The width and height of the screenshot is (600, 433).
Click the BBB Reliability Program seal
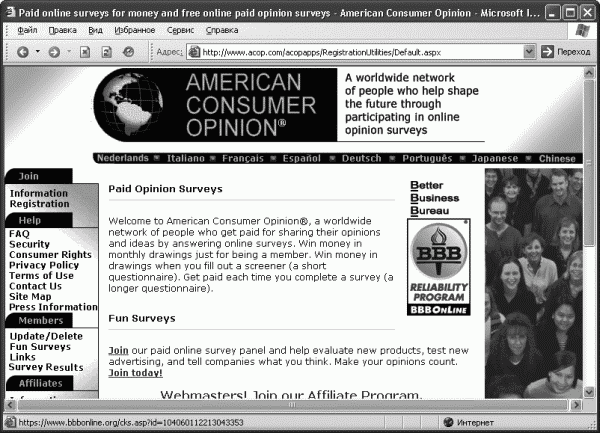pos(439,267)
